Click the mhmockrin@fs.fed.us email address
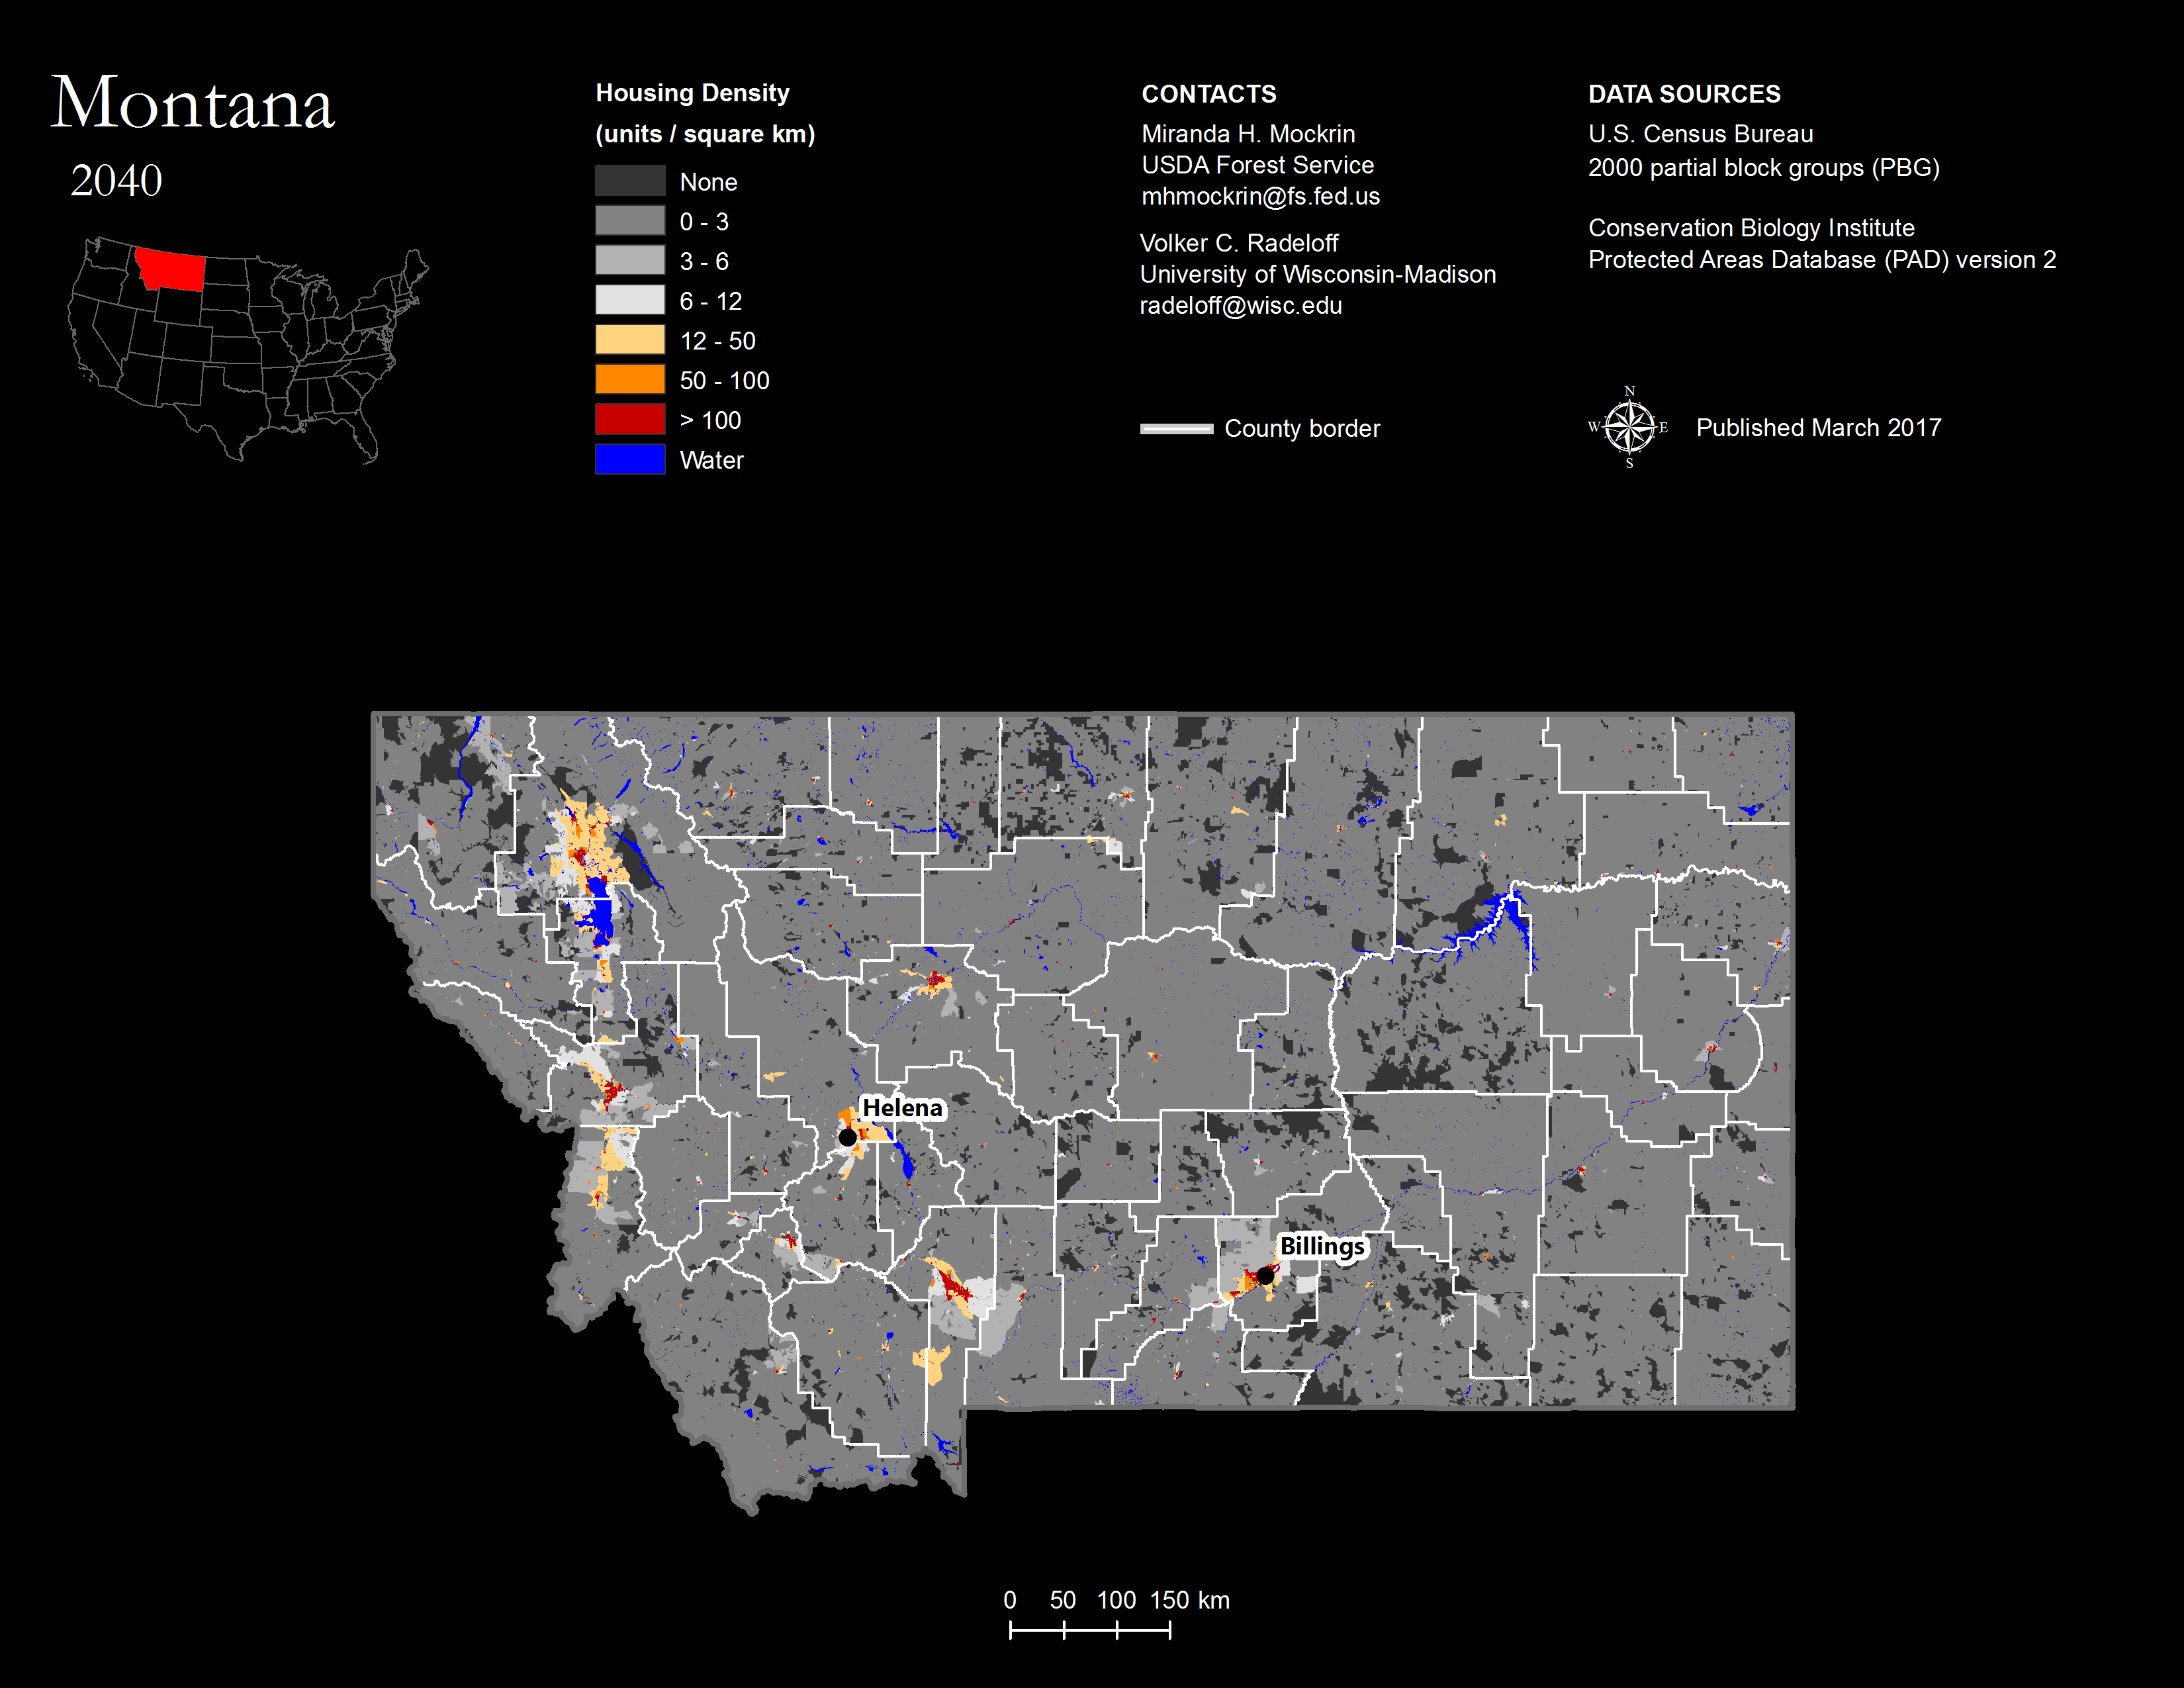The height and width of the screenshot is (1688, 2184). pyautogui.click(x=1260, y=196)
